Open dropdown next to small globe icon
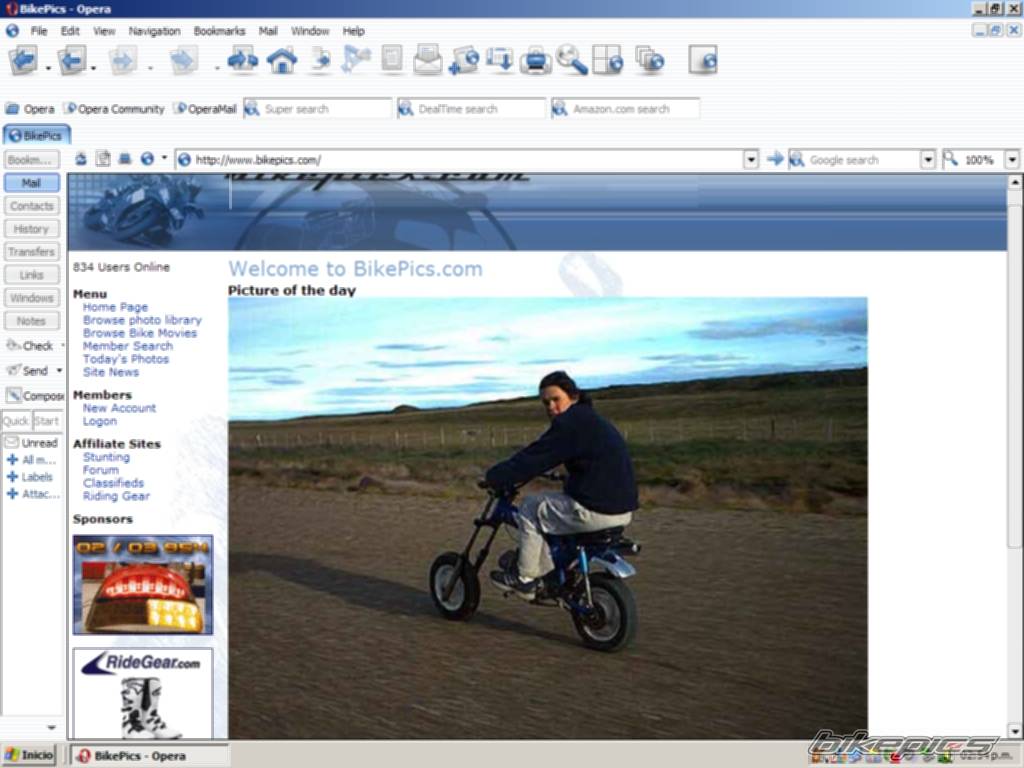 pyautogui.click(x=164, y=158)
